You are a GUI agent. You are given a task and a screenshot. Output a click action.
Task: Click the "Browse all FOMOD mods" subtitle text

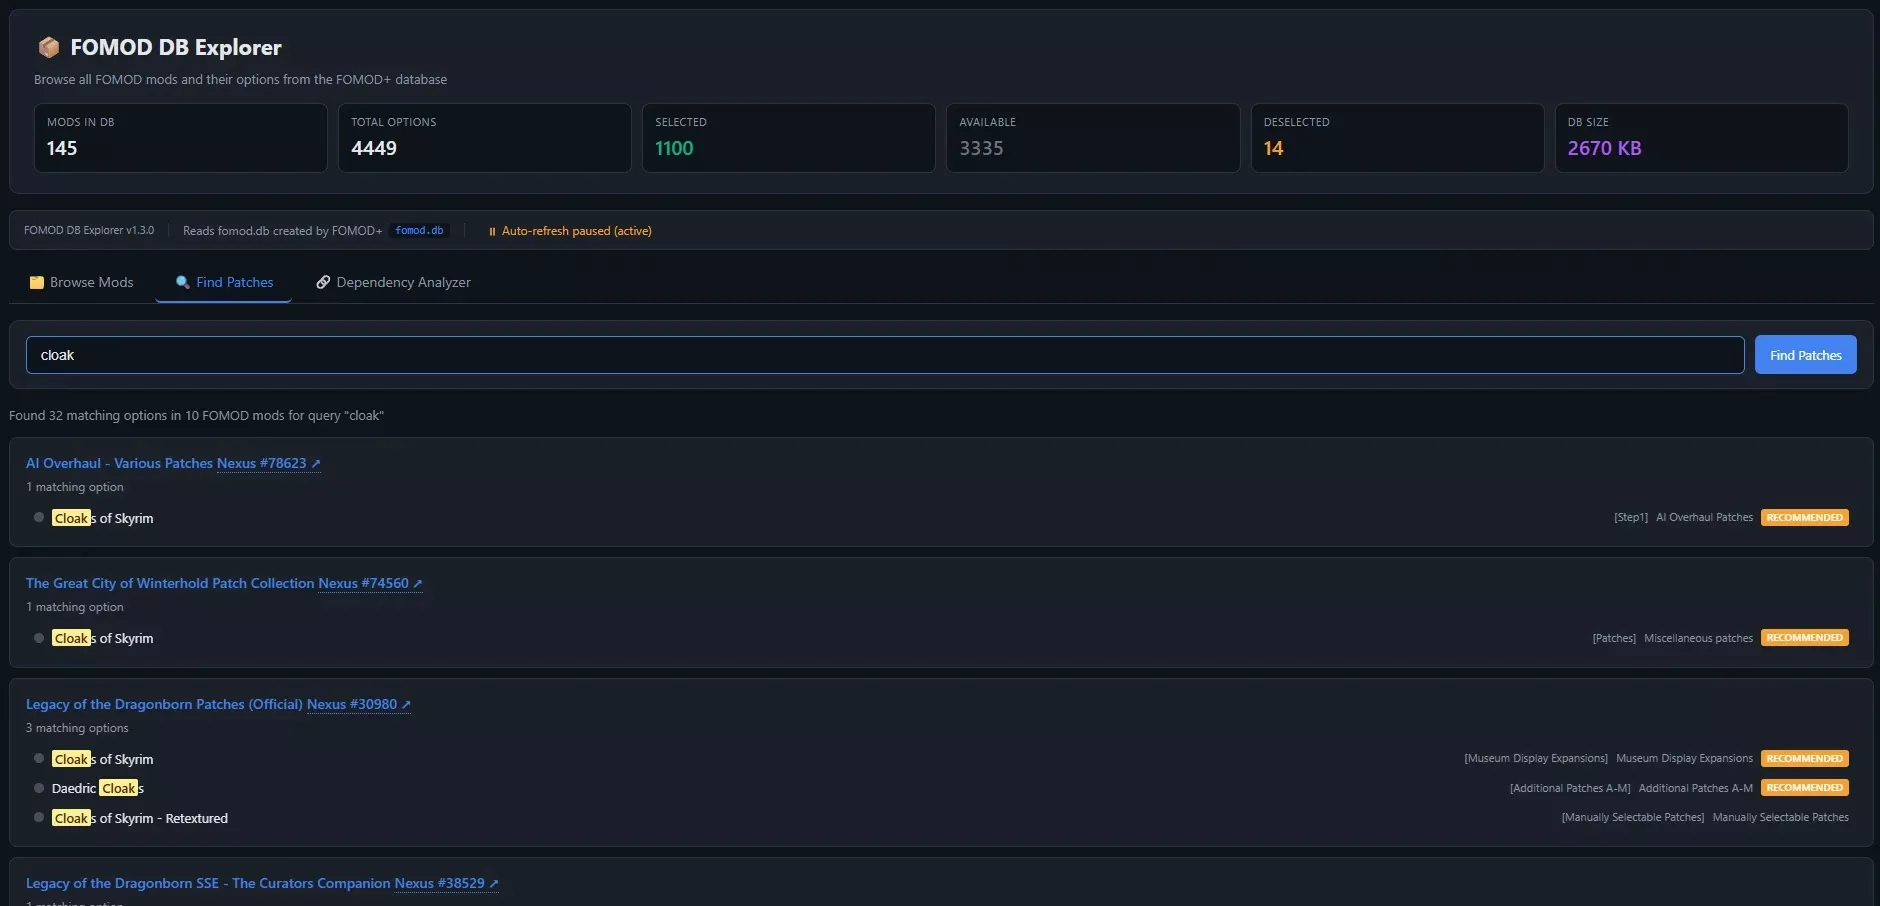pyautogui.click(x=240, y=80)
